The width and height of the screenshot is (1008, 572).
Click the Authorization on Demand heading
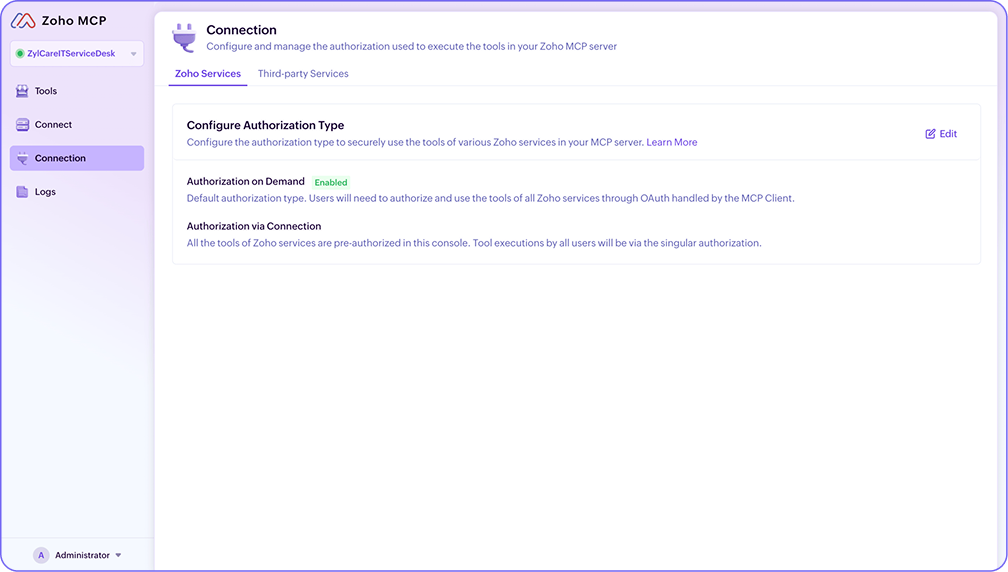[246, 181]
